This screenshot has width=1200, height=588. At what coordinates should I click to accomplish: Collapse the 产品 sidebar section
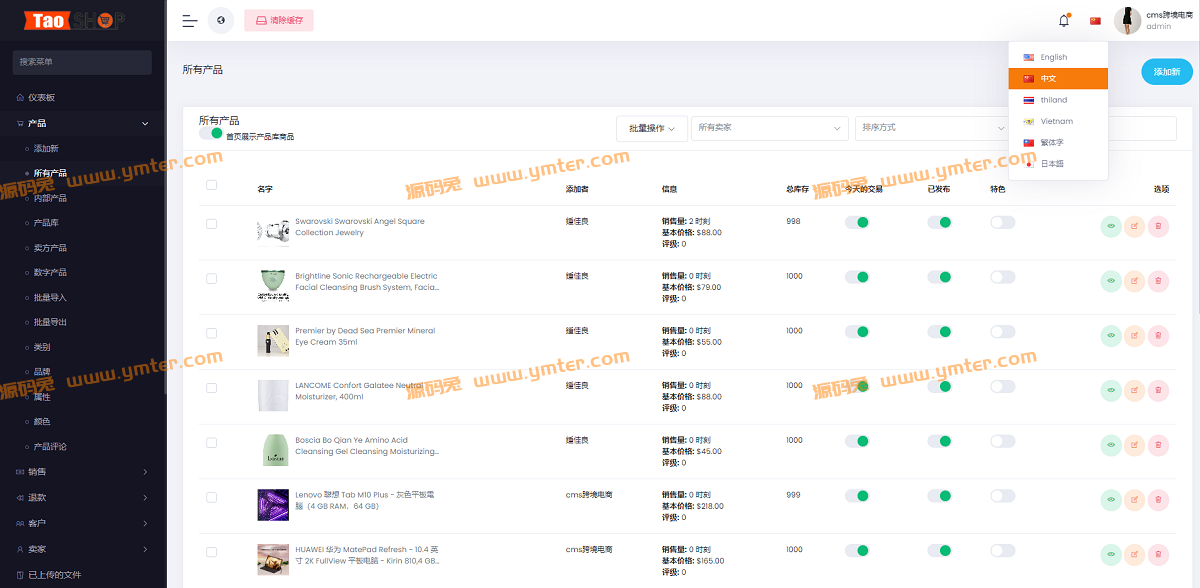pos(83,123)
